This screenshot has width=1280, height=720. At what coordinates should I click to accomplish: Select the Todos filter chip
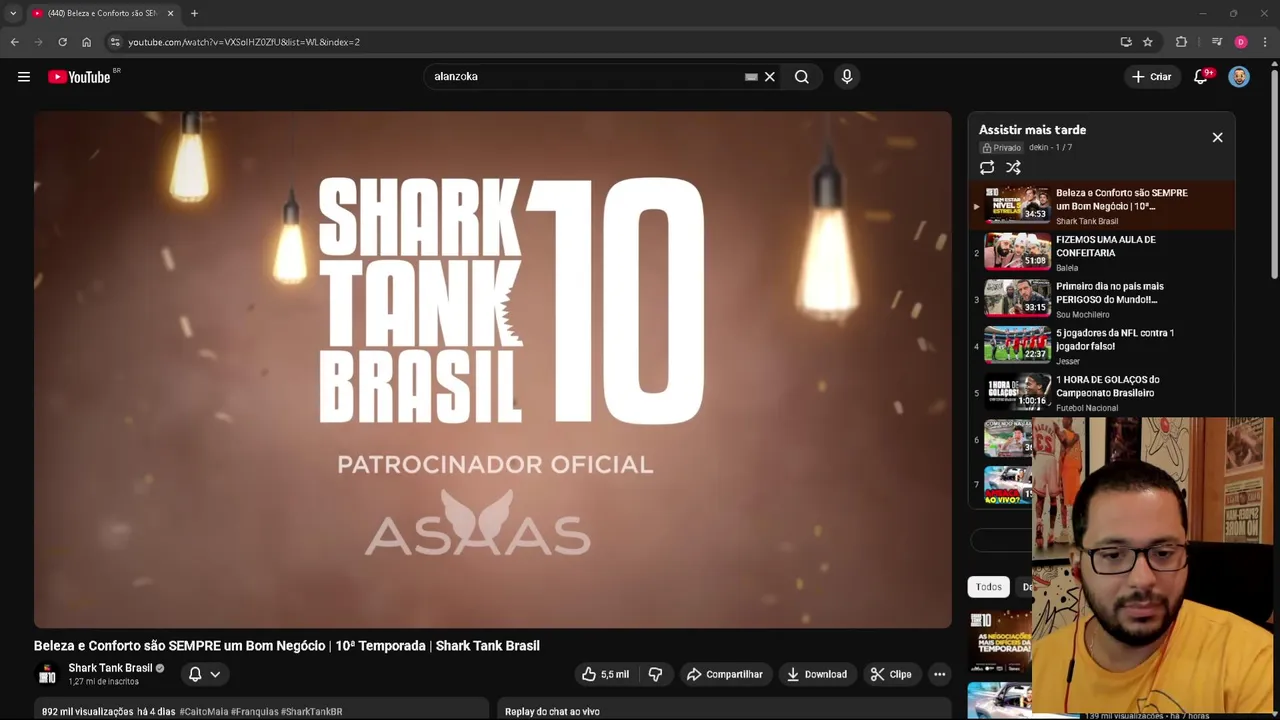coord(989,587)
